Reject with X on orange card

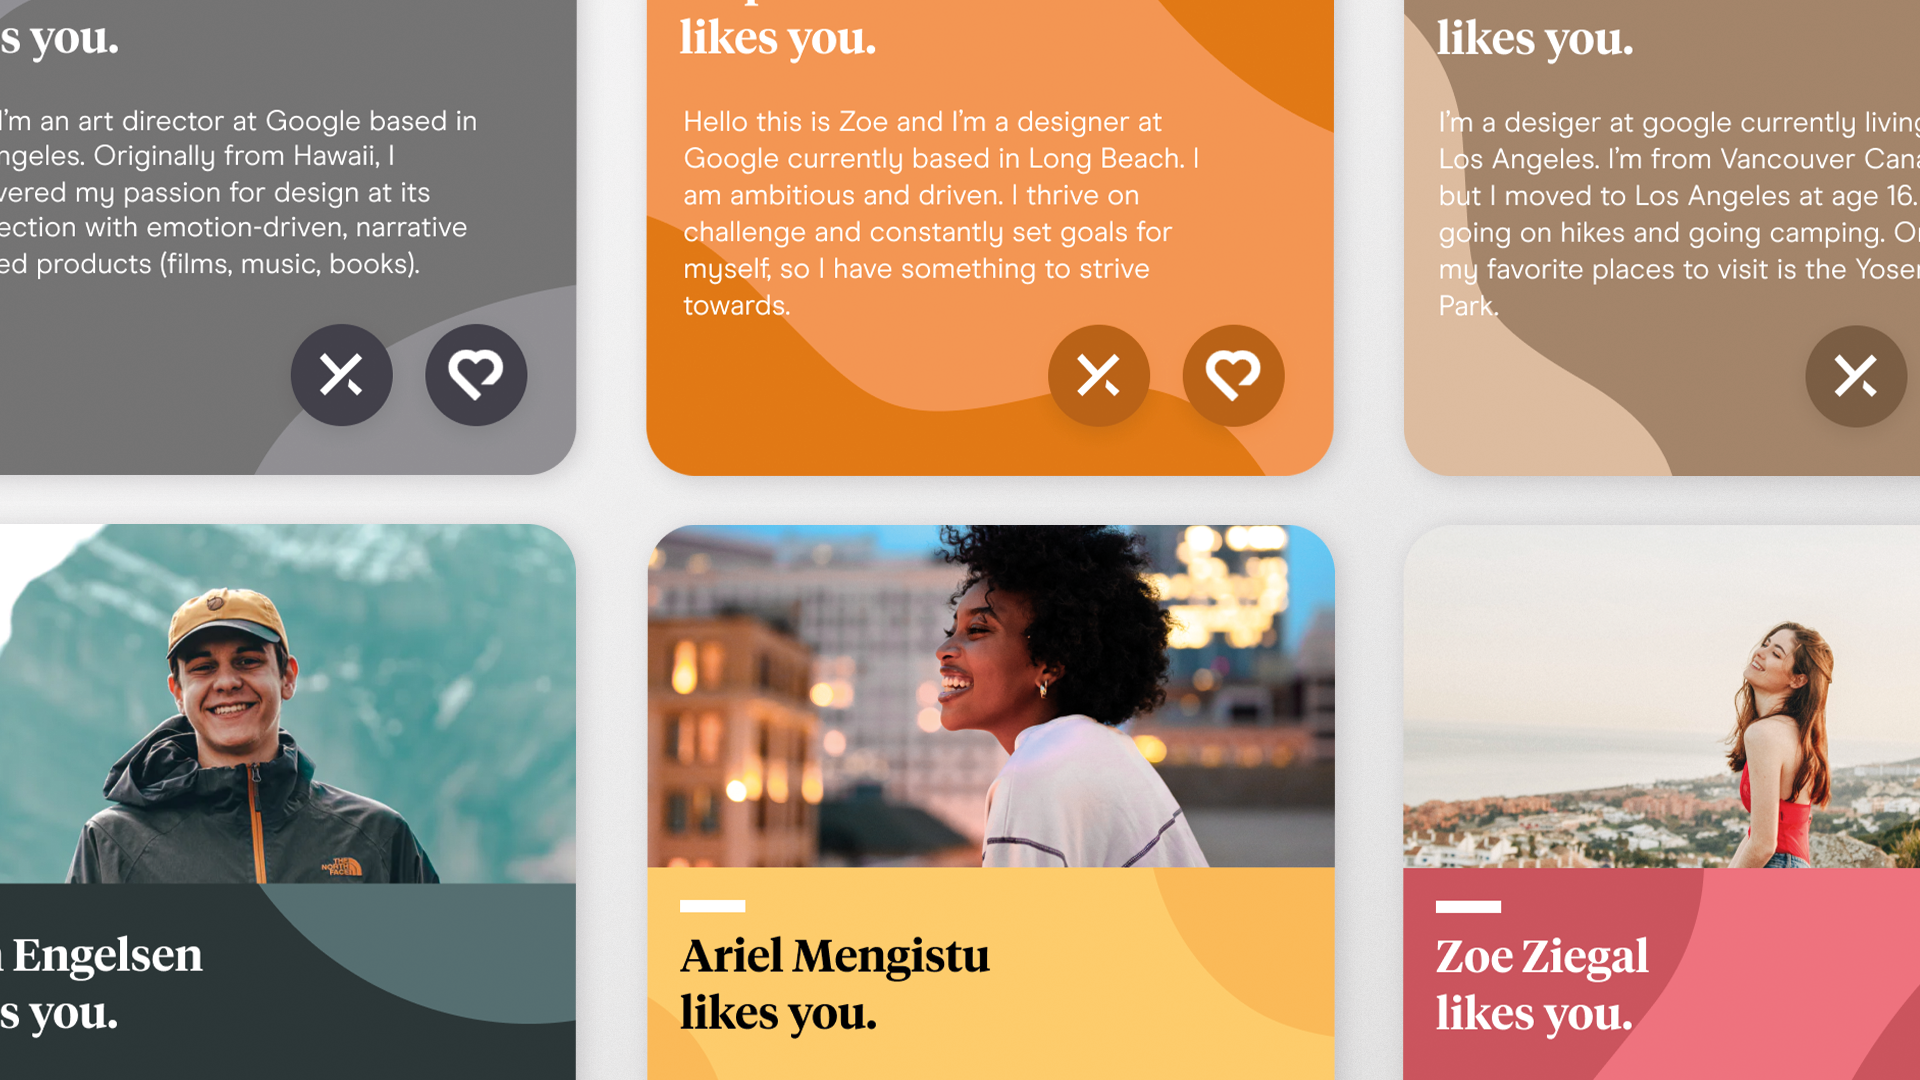[1099, 376]
